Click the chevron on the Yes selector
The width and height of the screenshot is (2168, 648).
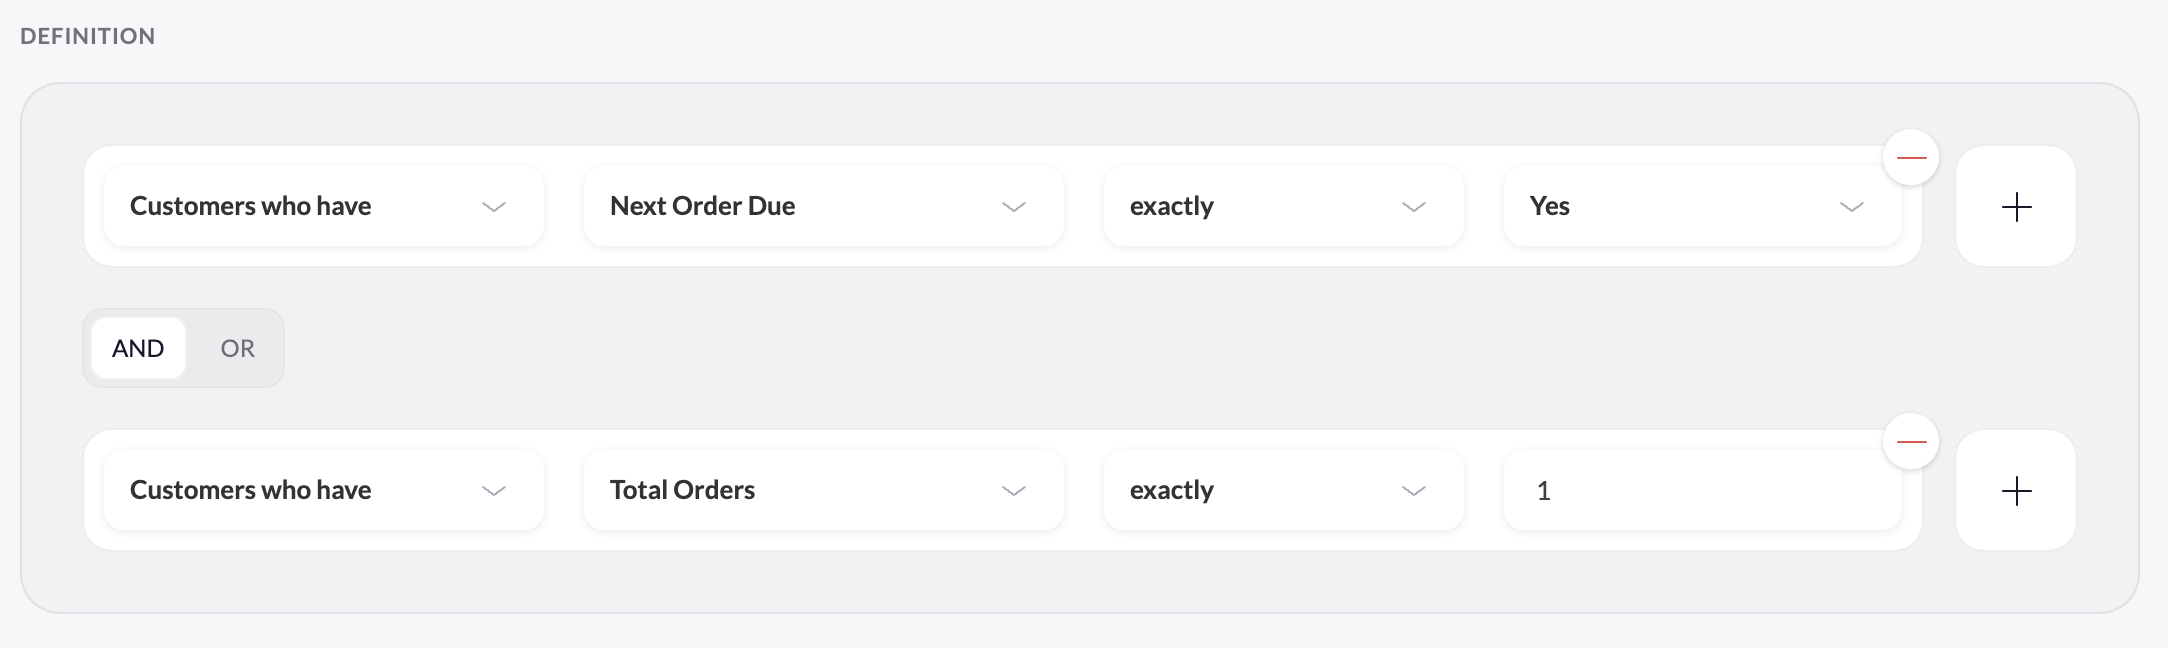pyautogui.click(x=1851, y=206)
